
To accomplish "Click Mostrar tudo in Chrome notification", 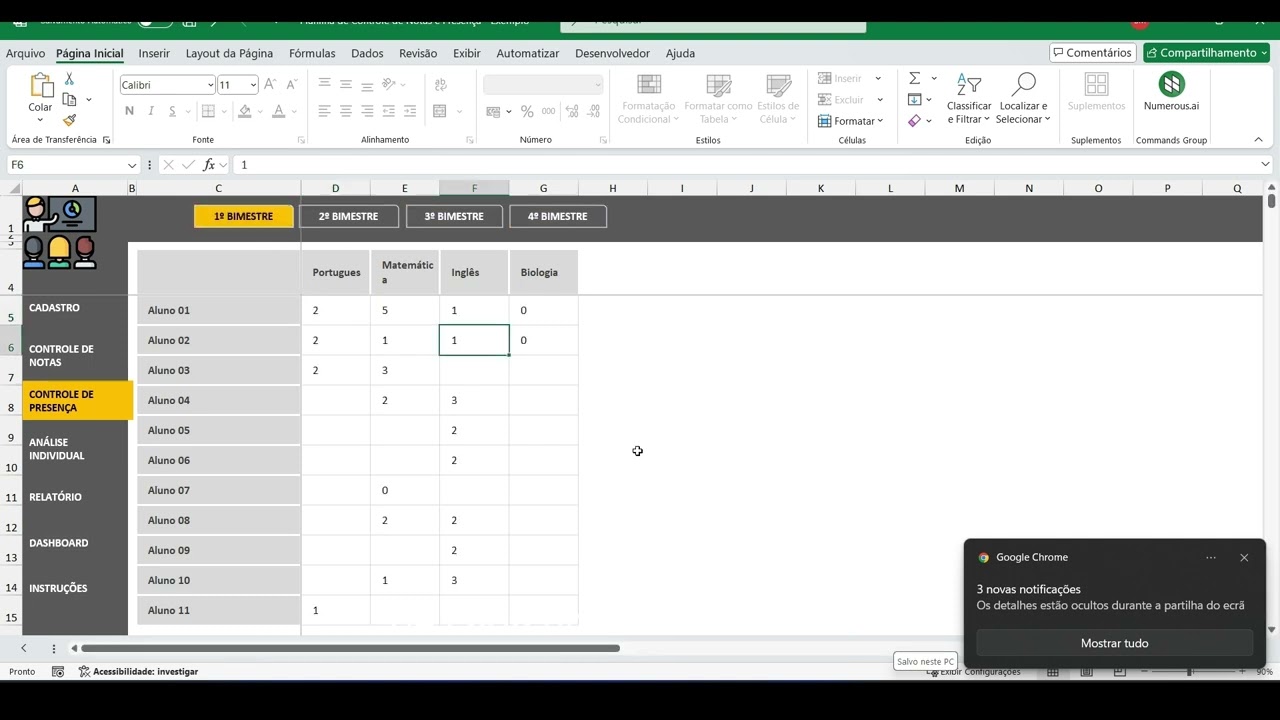I will coord(1114,643).
